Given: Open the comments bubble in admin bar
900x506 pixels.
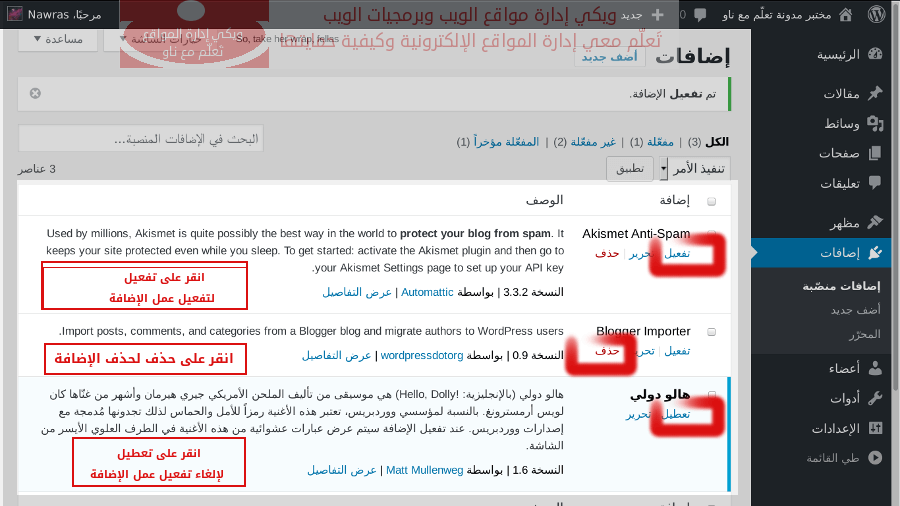Looking at the screenshot, I should pyautogui.click(x=700, y=15).
